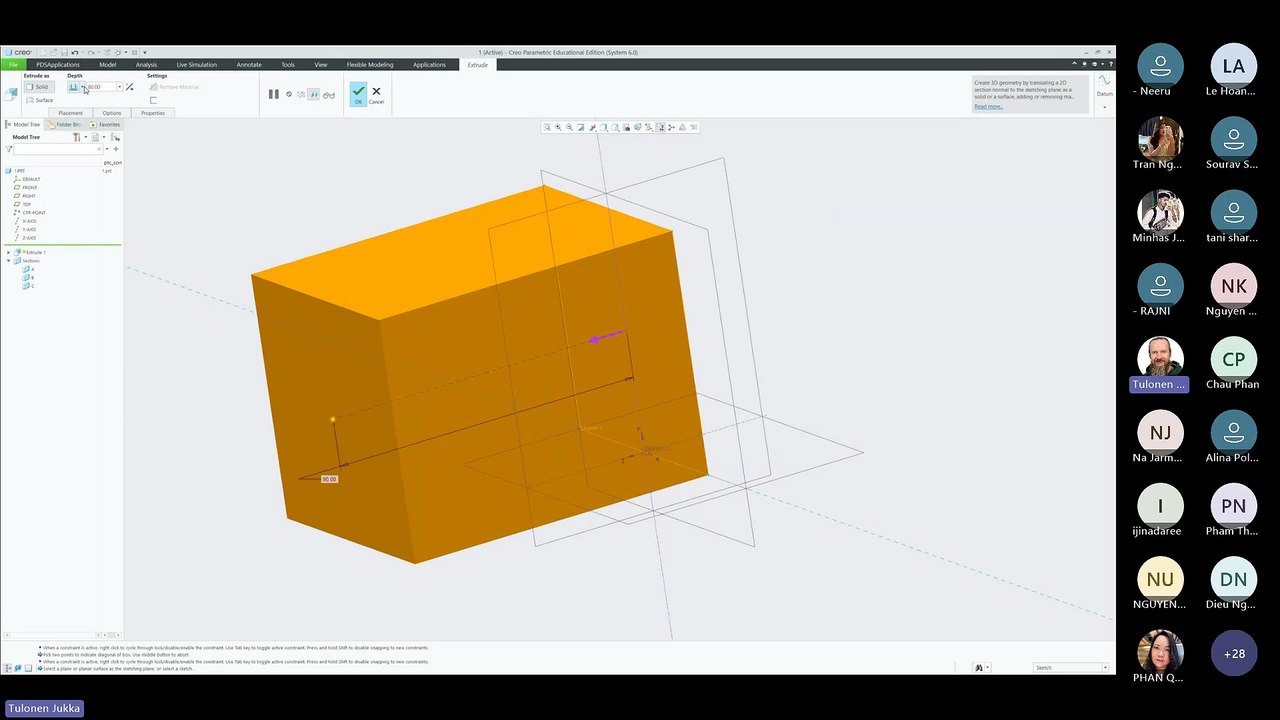Open the depth value dropdown arrow
1280x720 pixels.
pos(119,87)
